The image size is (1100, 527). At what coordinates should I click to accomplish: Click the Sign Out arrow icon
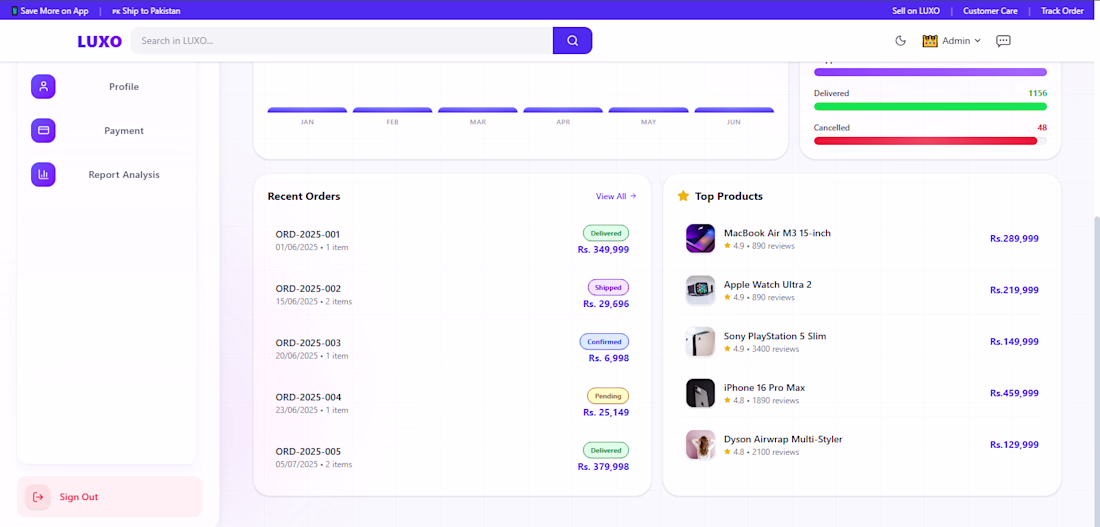[38, 497]
